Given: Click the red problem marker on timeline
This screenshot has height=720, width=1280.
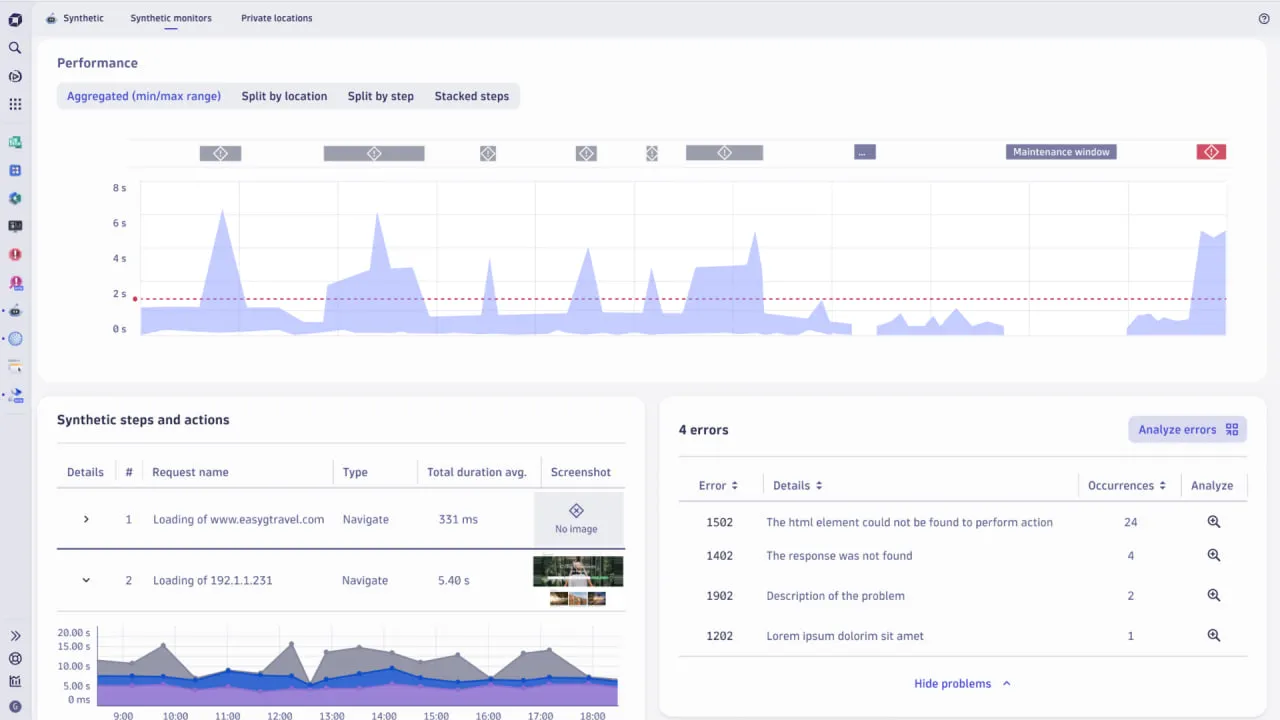Looking at the screenshot, I should click(x=1211, y=152).
